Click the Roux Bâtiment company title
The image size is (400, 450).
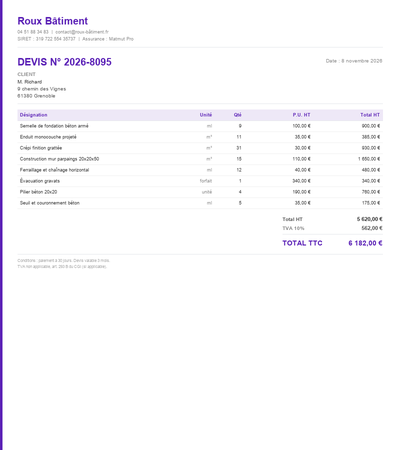coord(53,21)
